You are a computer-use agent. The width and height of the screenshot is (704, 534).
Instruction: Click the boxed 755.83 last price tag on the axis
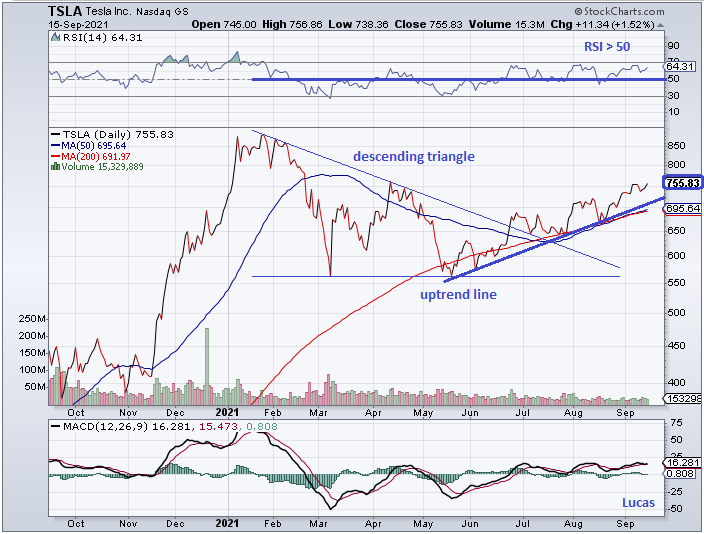tap(682, 183)
